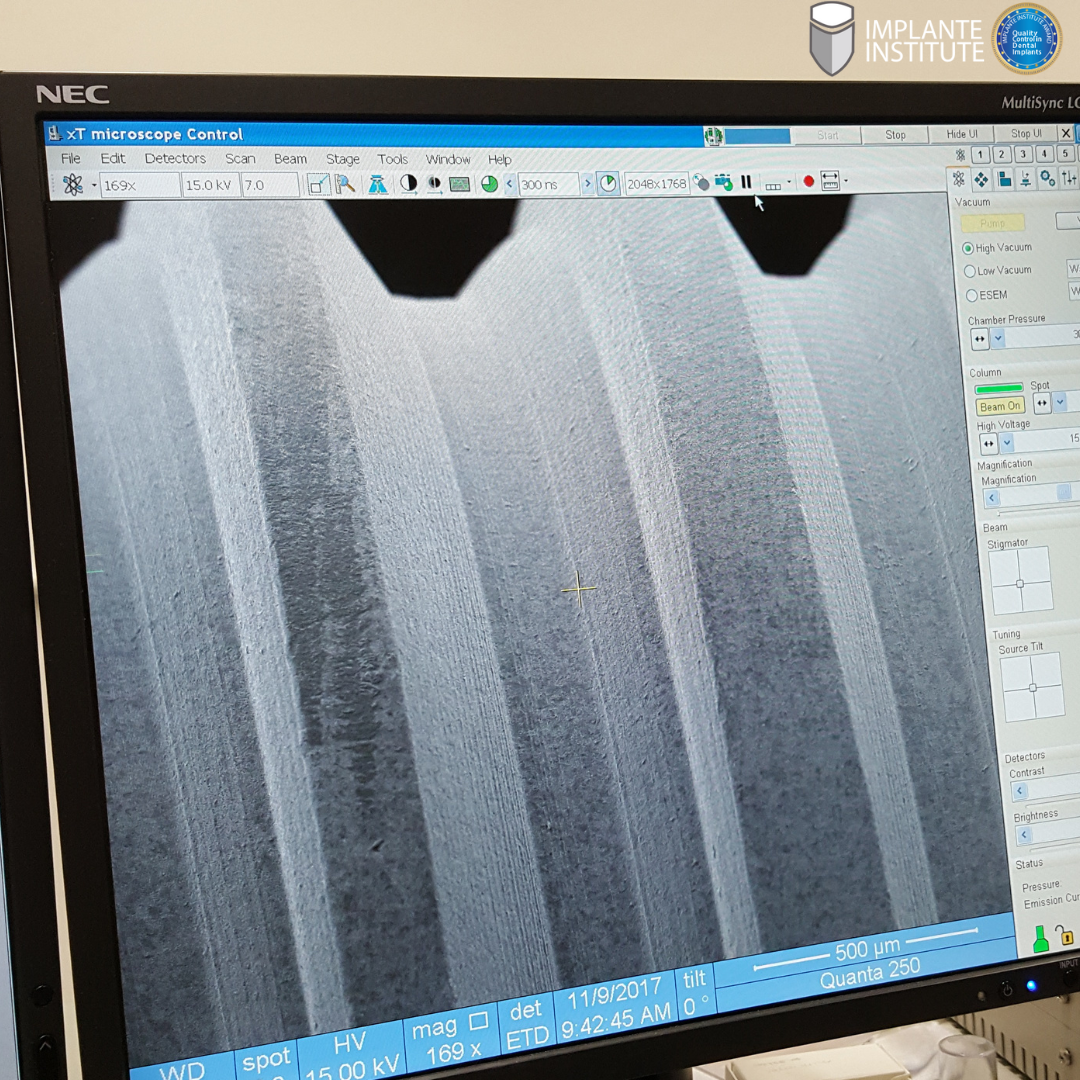Click the beam atom icon in toolbar
1080x1080 pixels.
coord(73,185)
